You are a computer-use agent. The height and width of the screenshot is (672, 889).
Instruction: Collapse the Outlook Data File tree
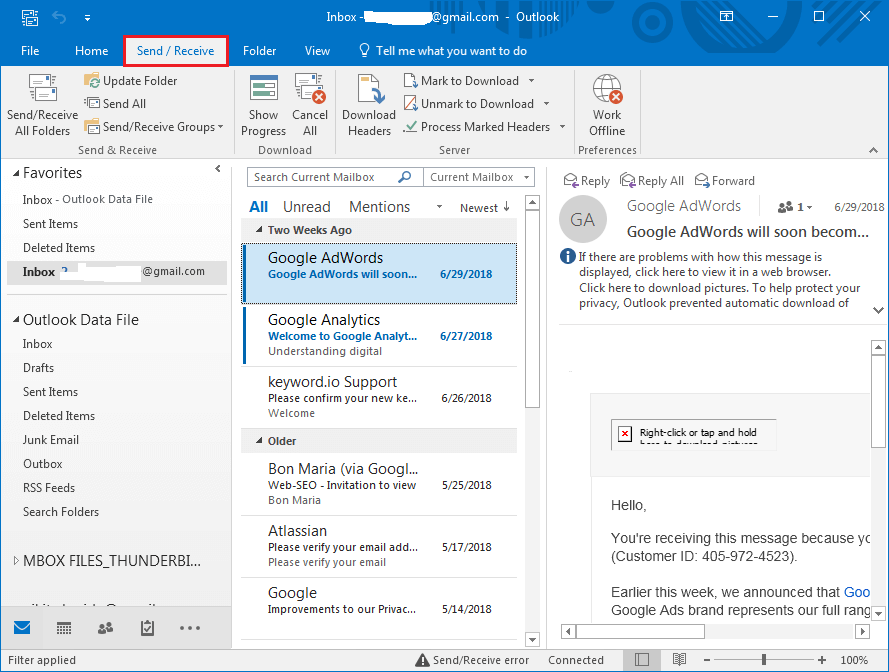(16, 320)
